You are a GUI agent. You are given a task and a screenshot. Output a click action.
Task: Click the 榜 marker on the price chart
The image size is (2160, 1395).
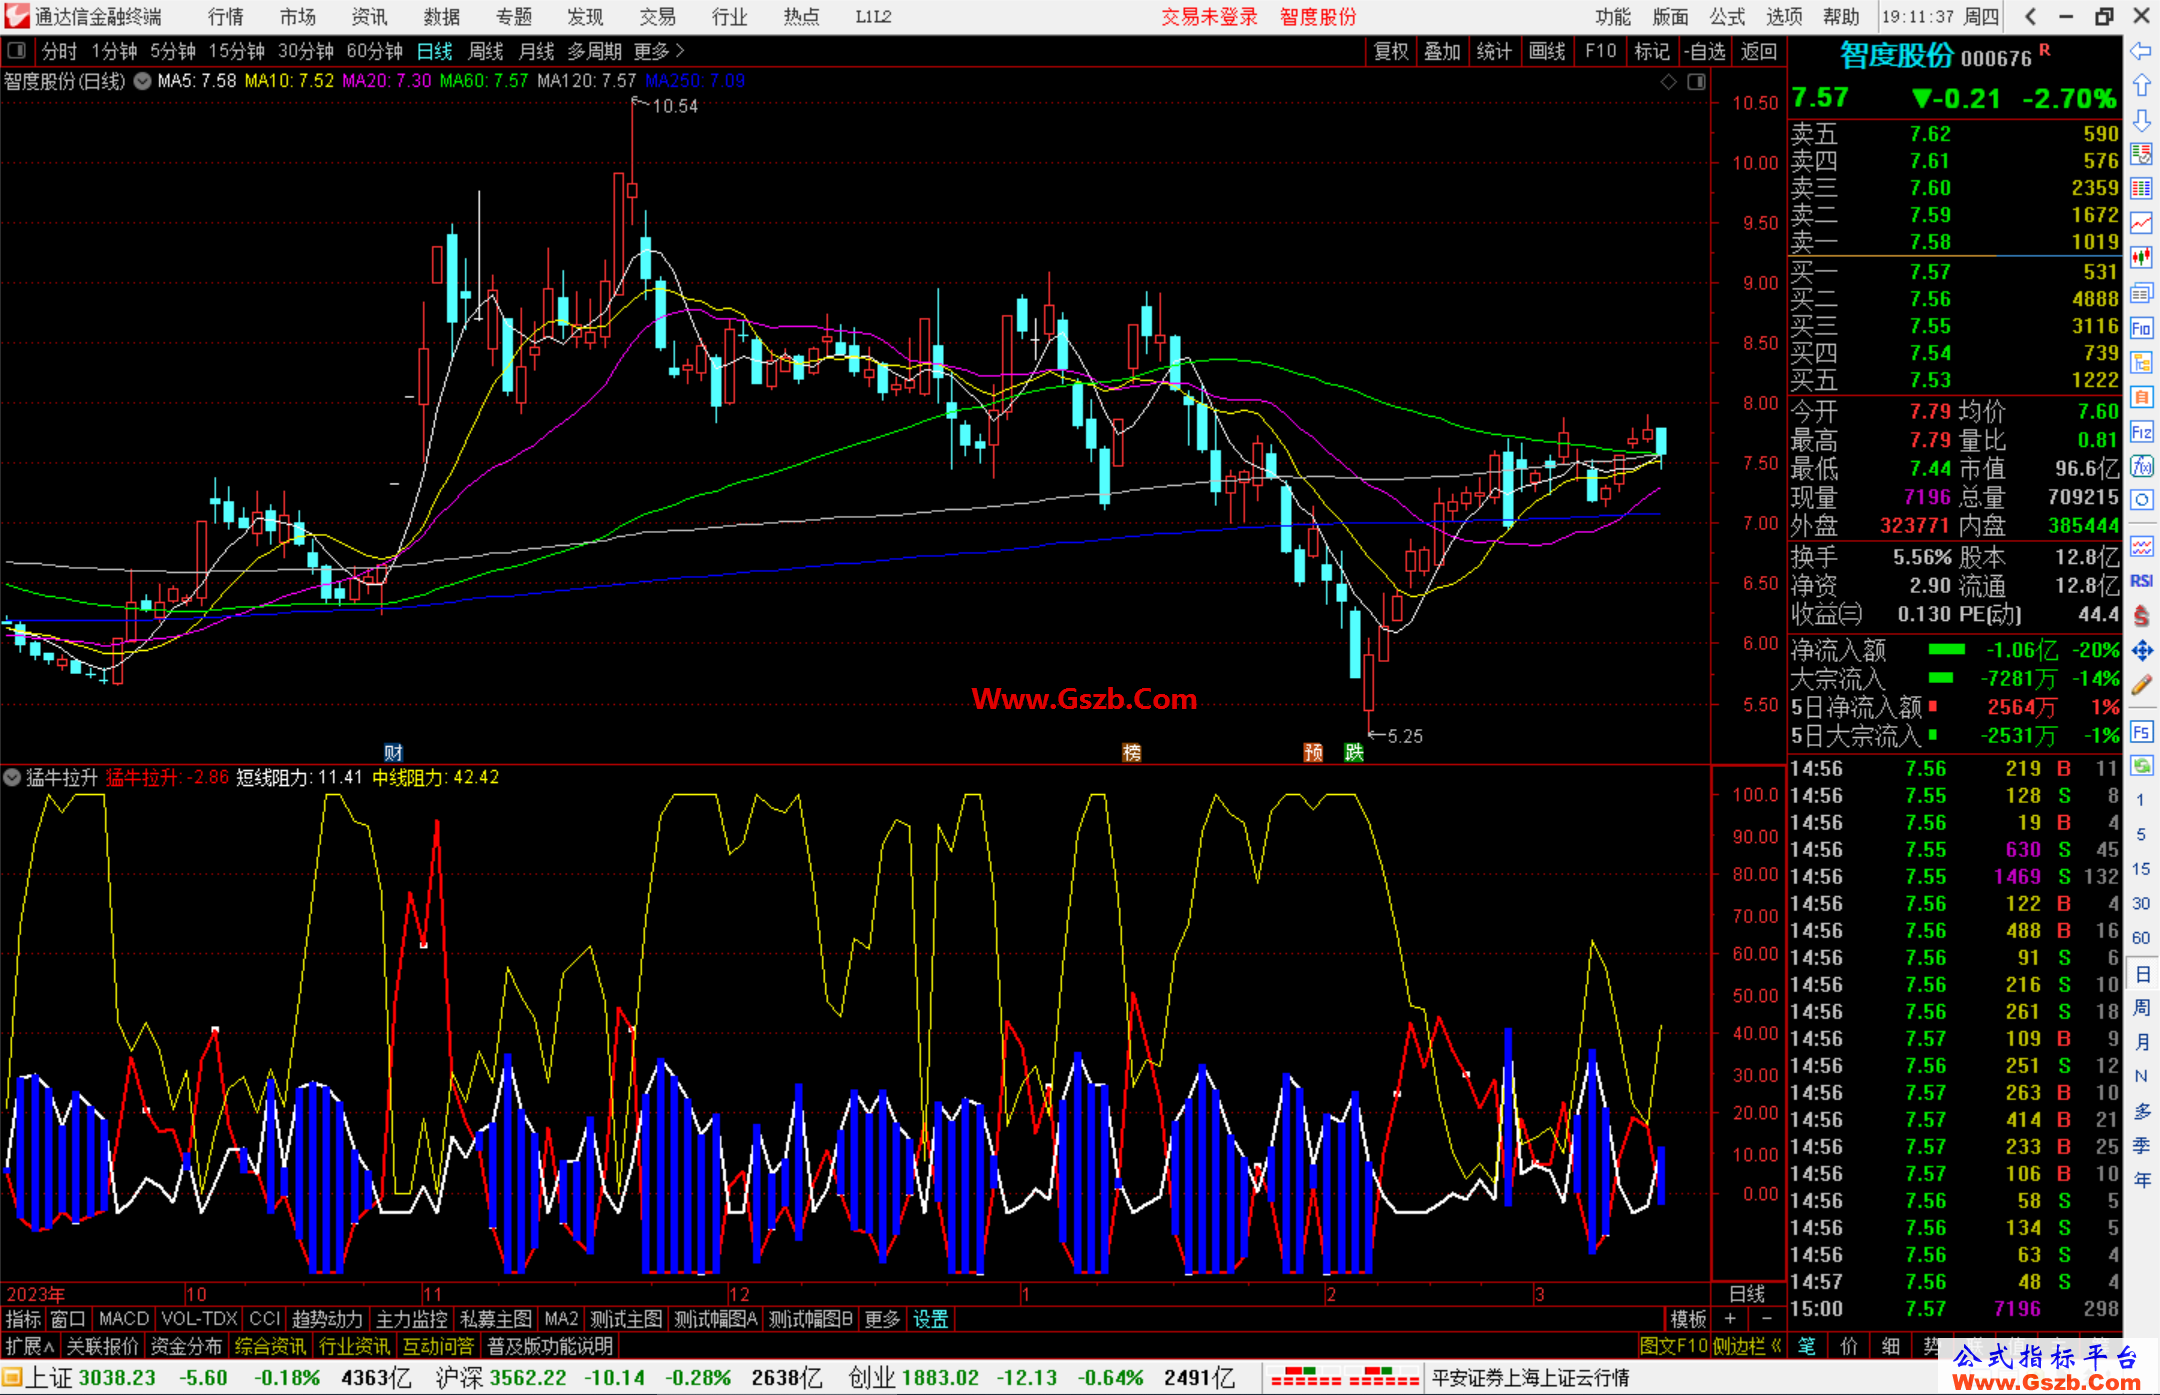1132,753
